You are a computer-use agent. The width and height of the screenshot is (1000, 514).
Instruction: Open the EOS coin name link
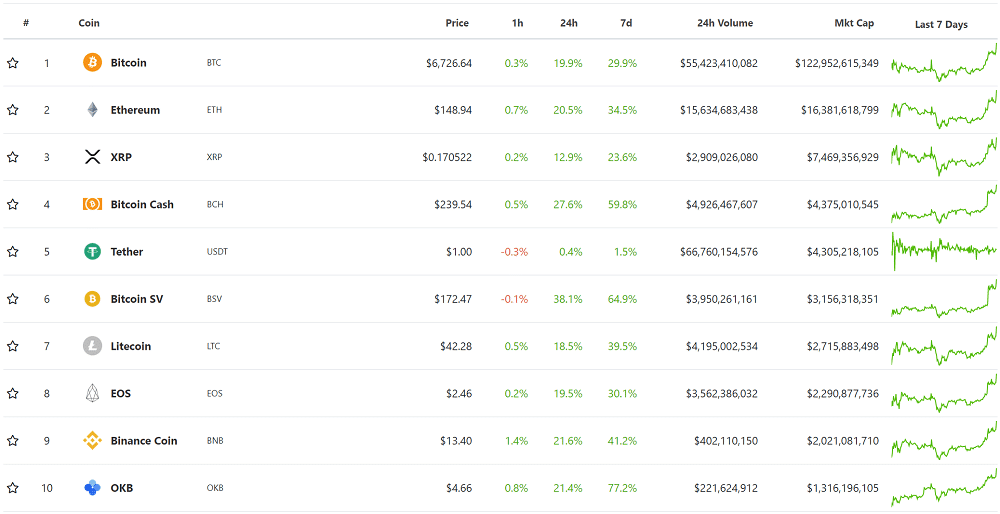[121, 393]
